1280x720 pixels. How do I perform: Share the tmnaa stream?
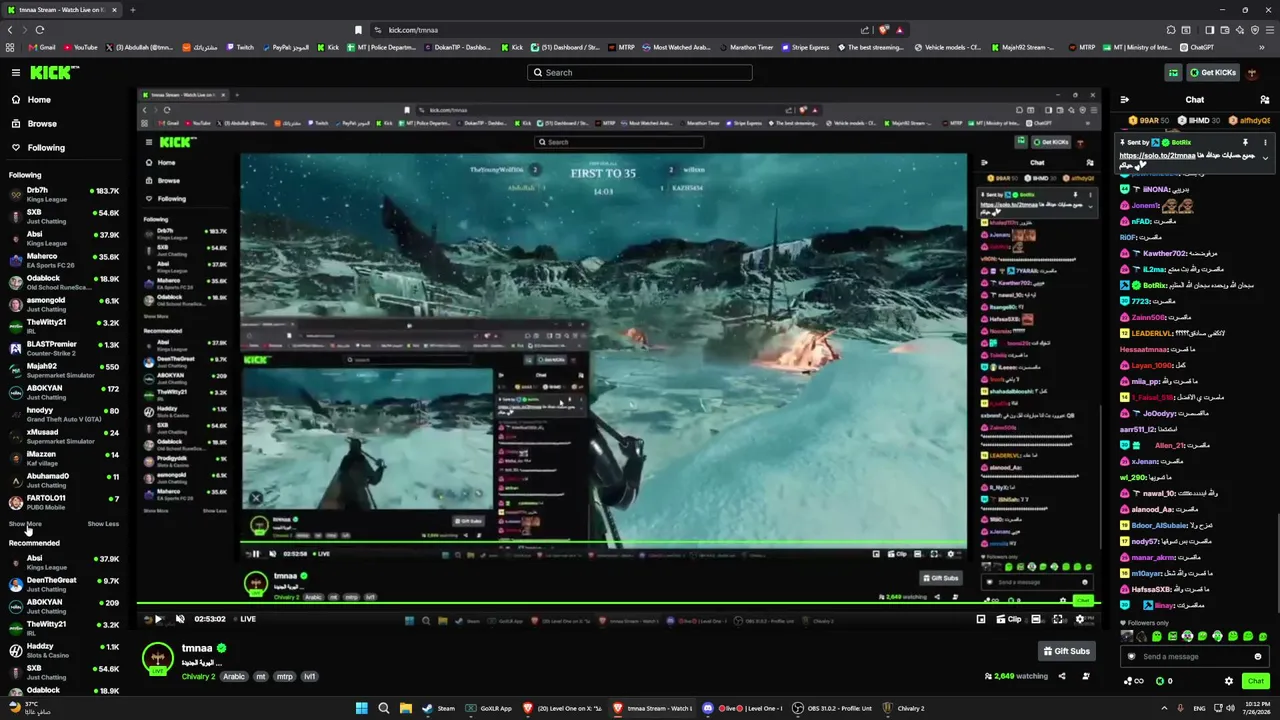[1062, 676]
